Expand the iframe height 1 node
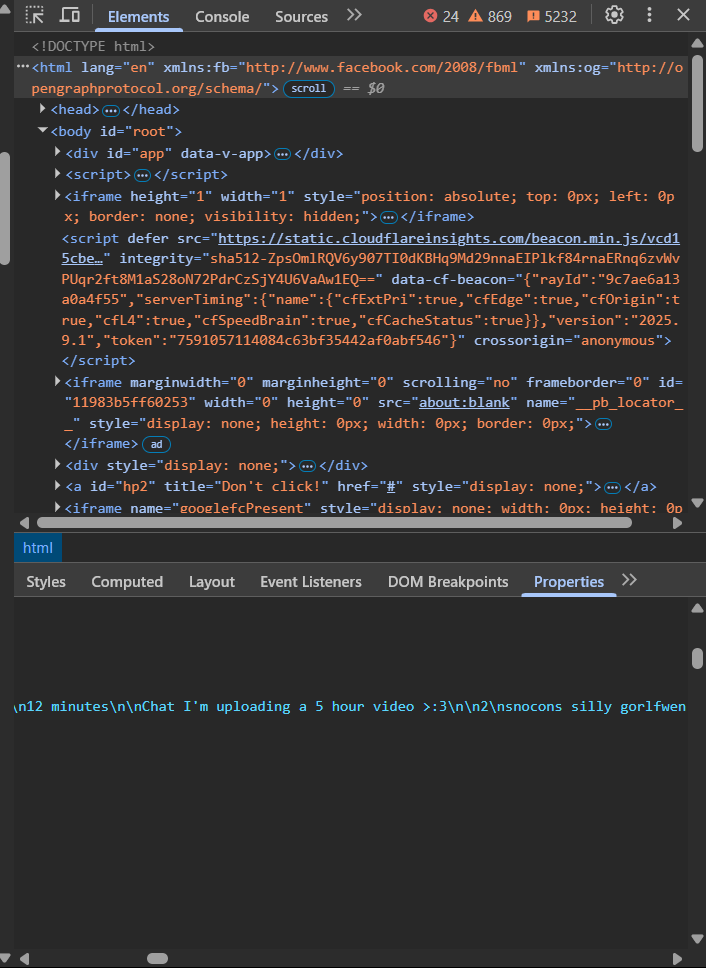 pos(57,195)
